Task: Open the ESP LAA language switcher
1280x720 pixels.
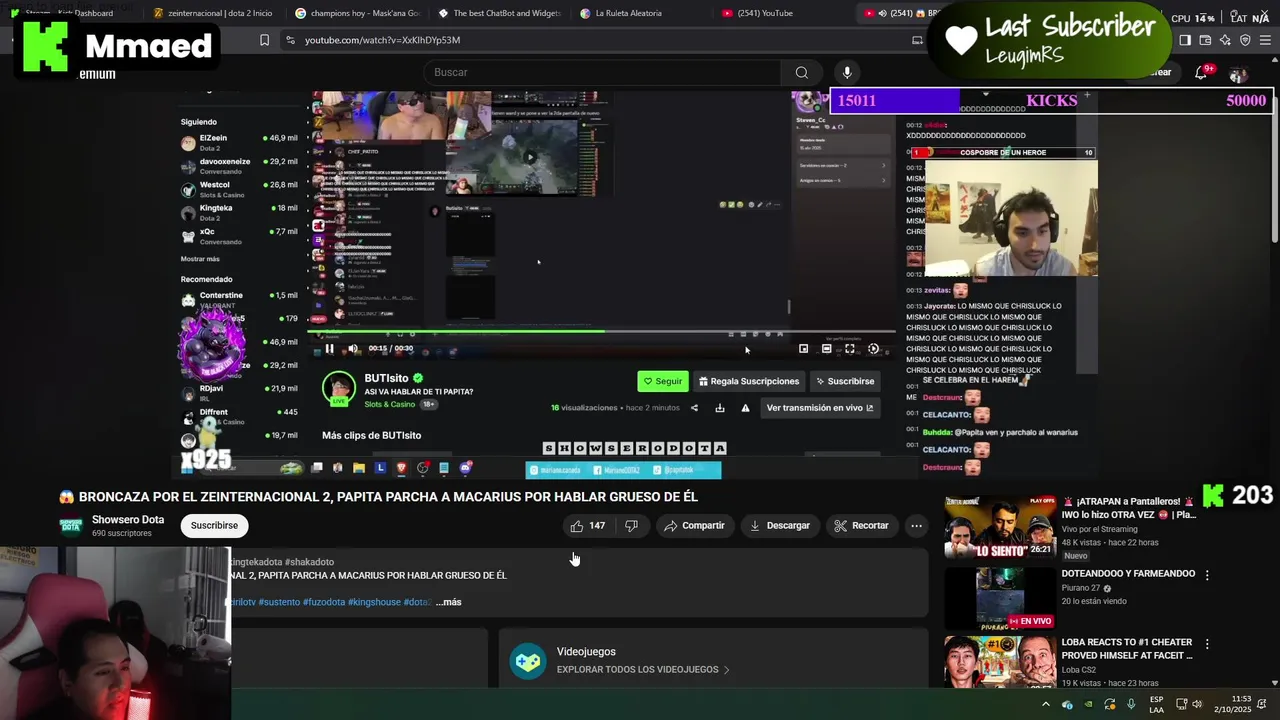Action: 1156,705
